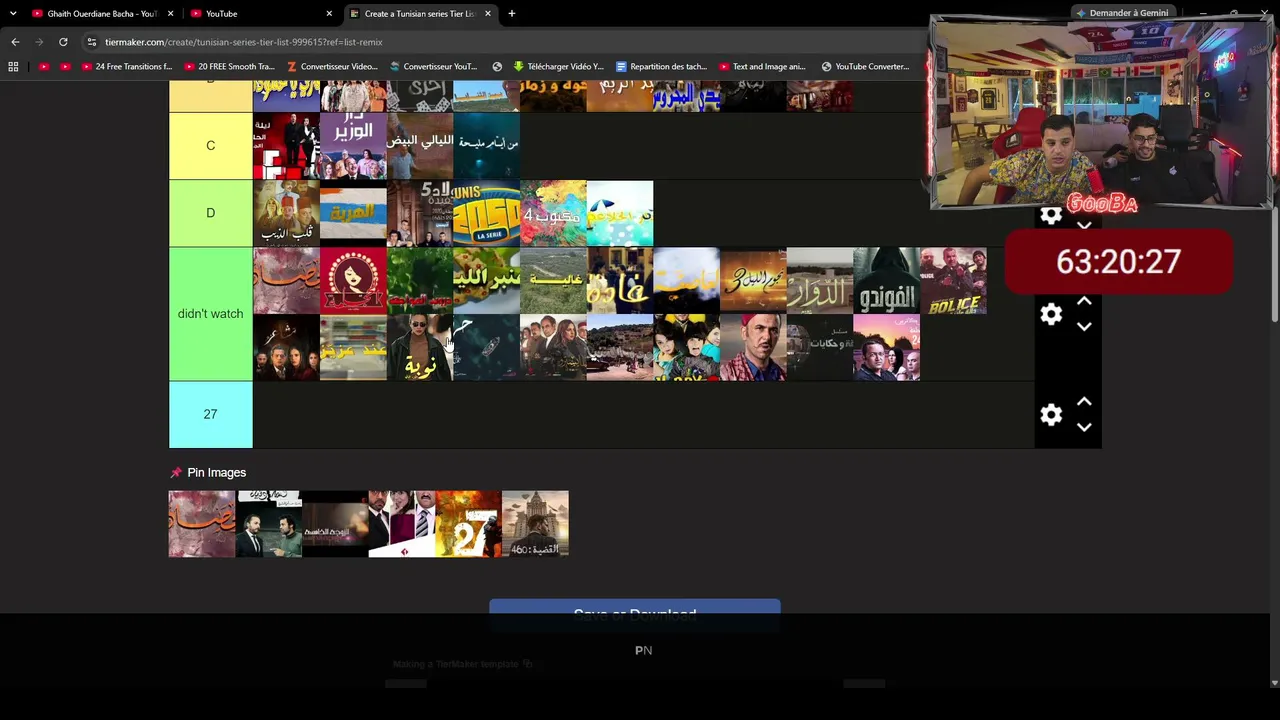Open the "Repartition des tach..." bookmark
Screen dimensions: 1280x720
pyautogui.click(x=661, y=67)
